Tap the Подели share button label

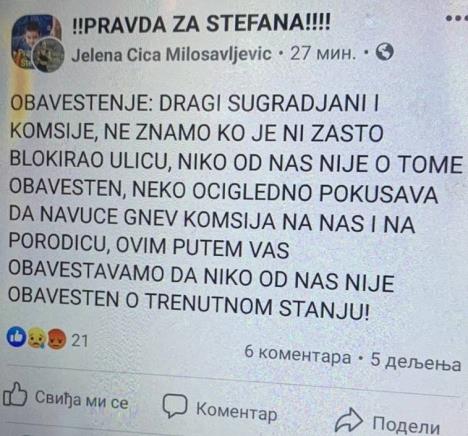(x=406, y=425)
